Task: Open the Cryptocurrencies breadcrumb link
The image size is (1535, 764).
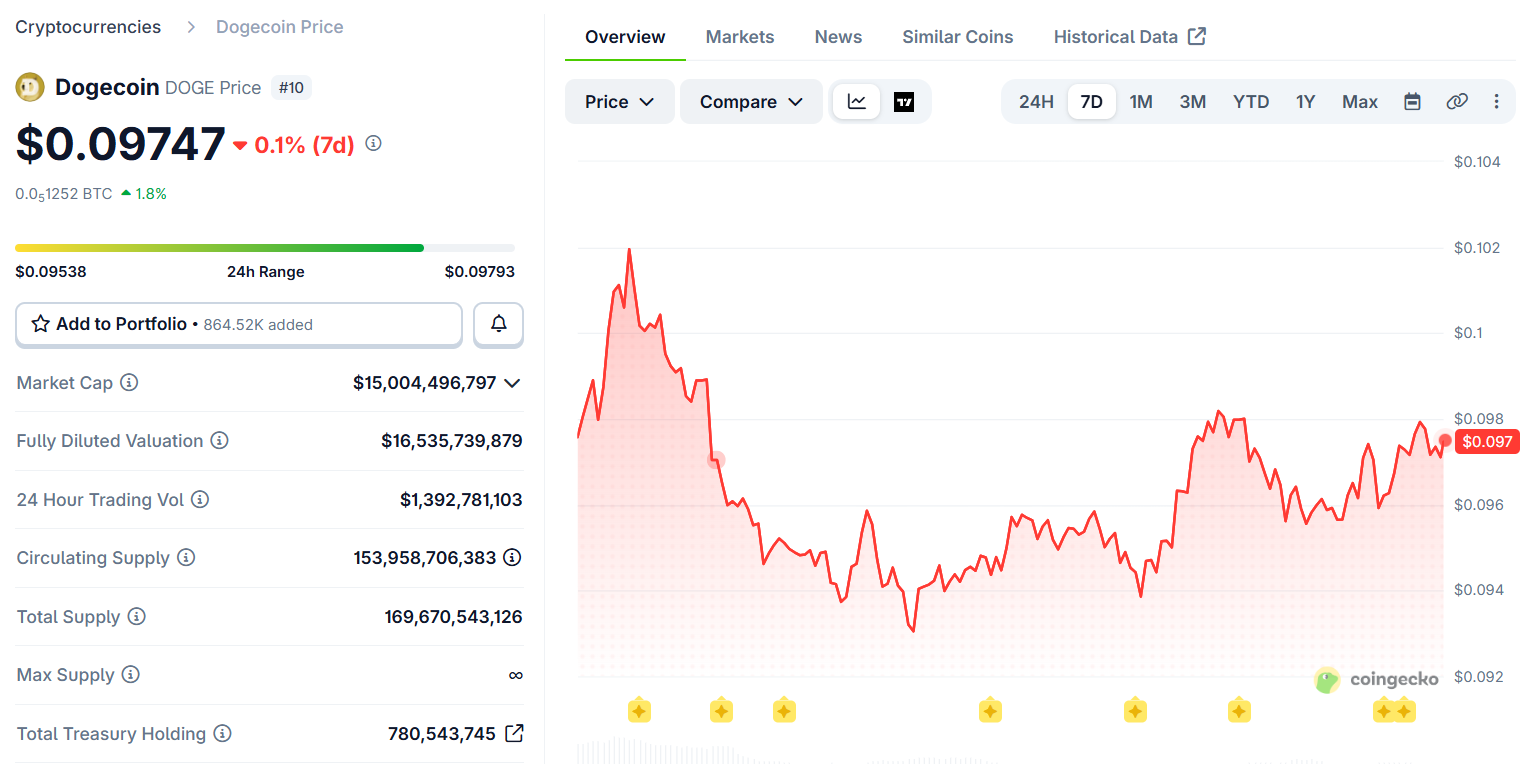Action: pyautogui.click(x=88, y=27)
